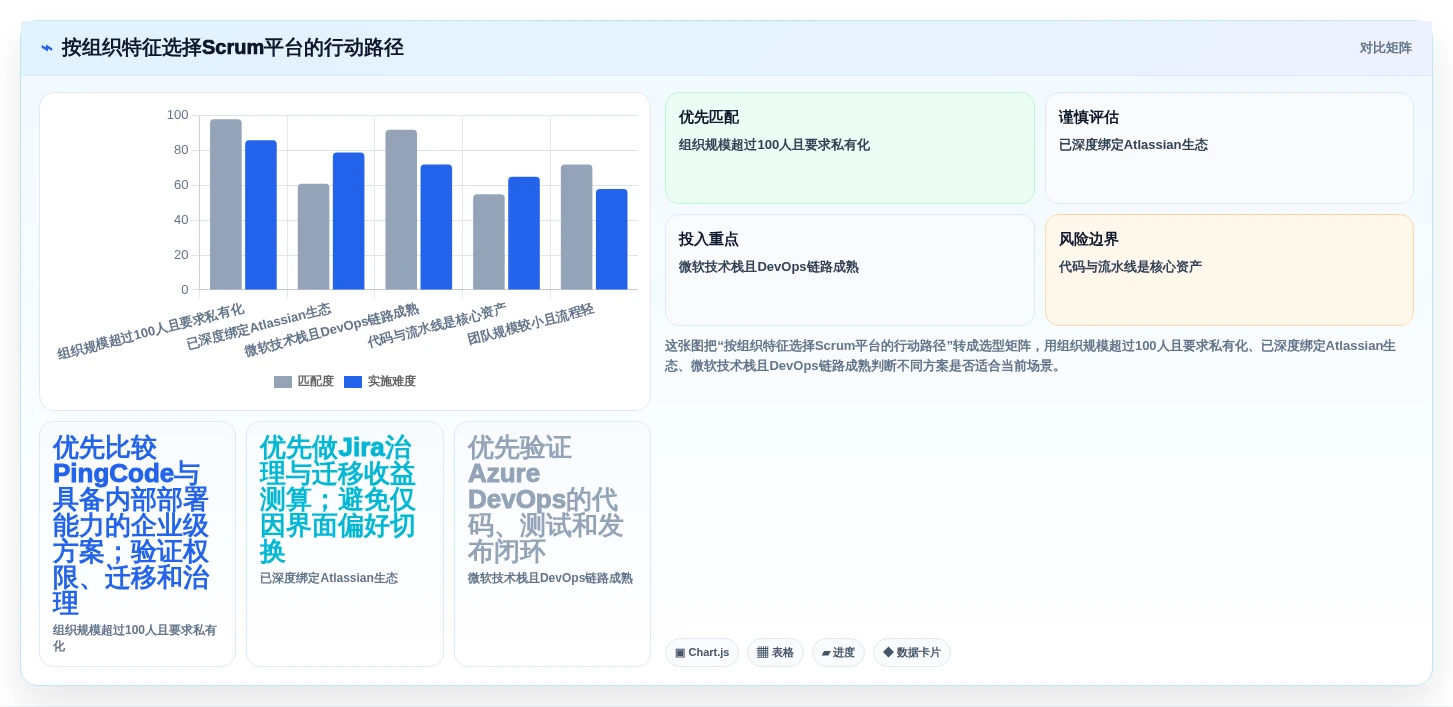
Task: Click the 对比矩阵 label in header
Action: (1385, 48)
